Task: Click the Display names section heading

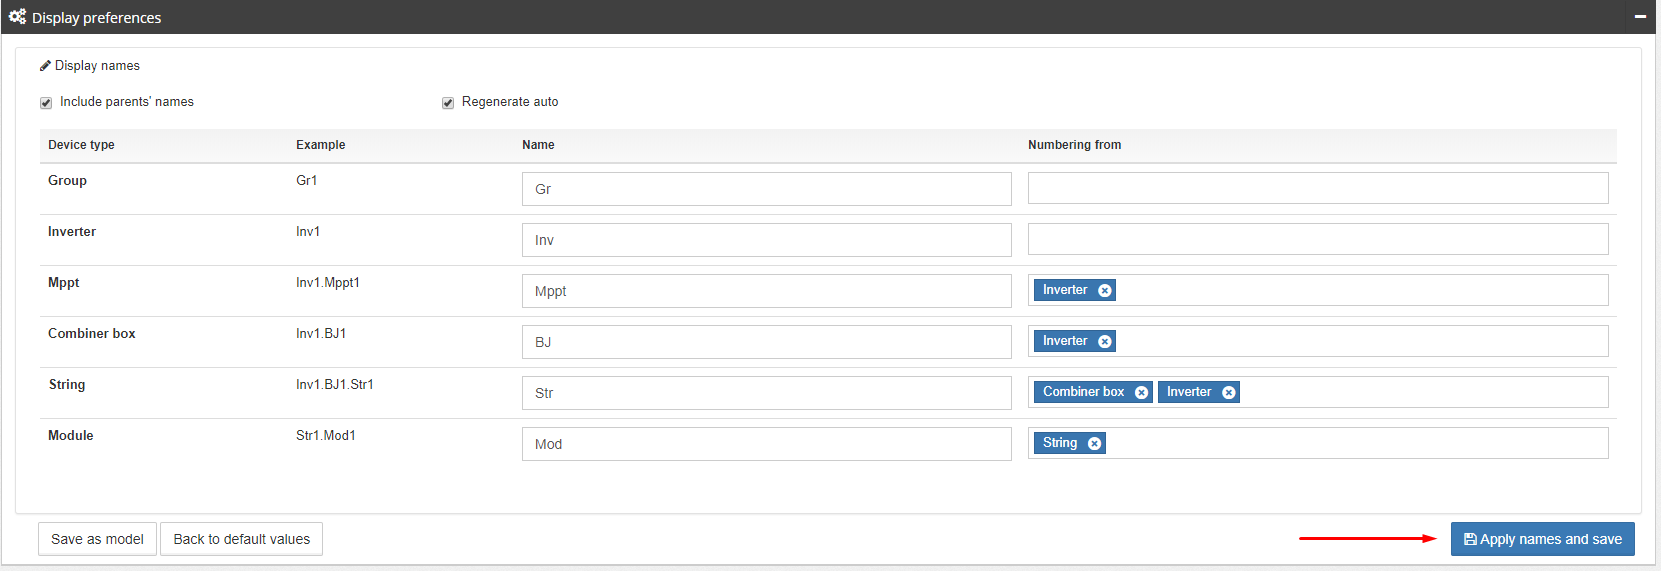Action: 97,66
